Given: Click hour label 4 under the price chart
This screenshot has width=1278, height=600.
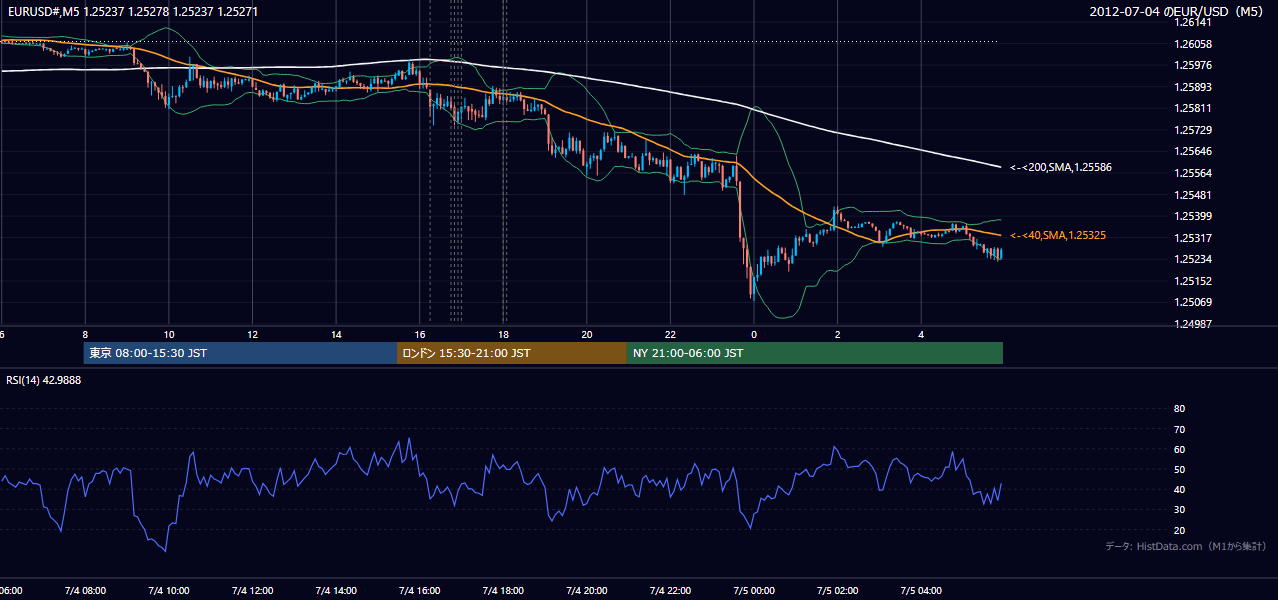Looking at the screenshot, I should [921, 335].
